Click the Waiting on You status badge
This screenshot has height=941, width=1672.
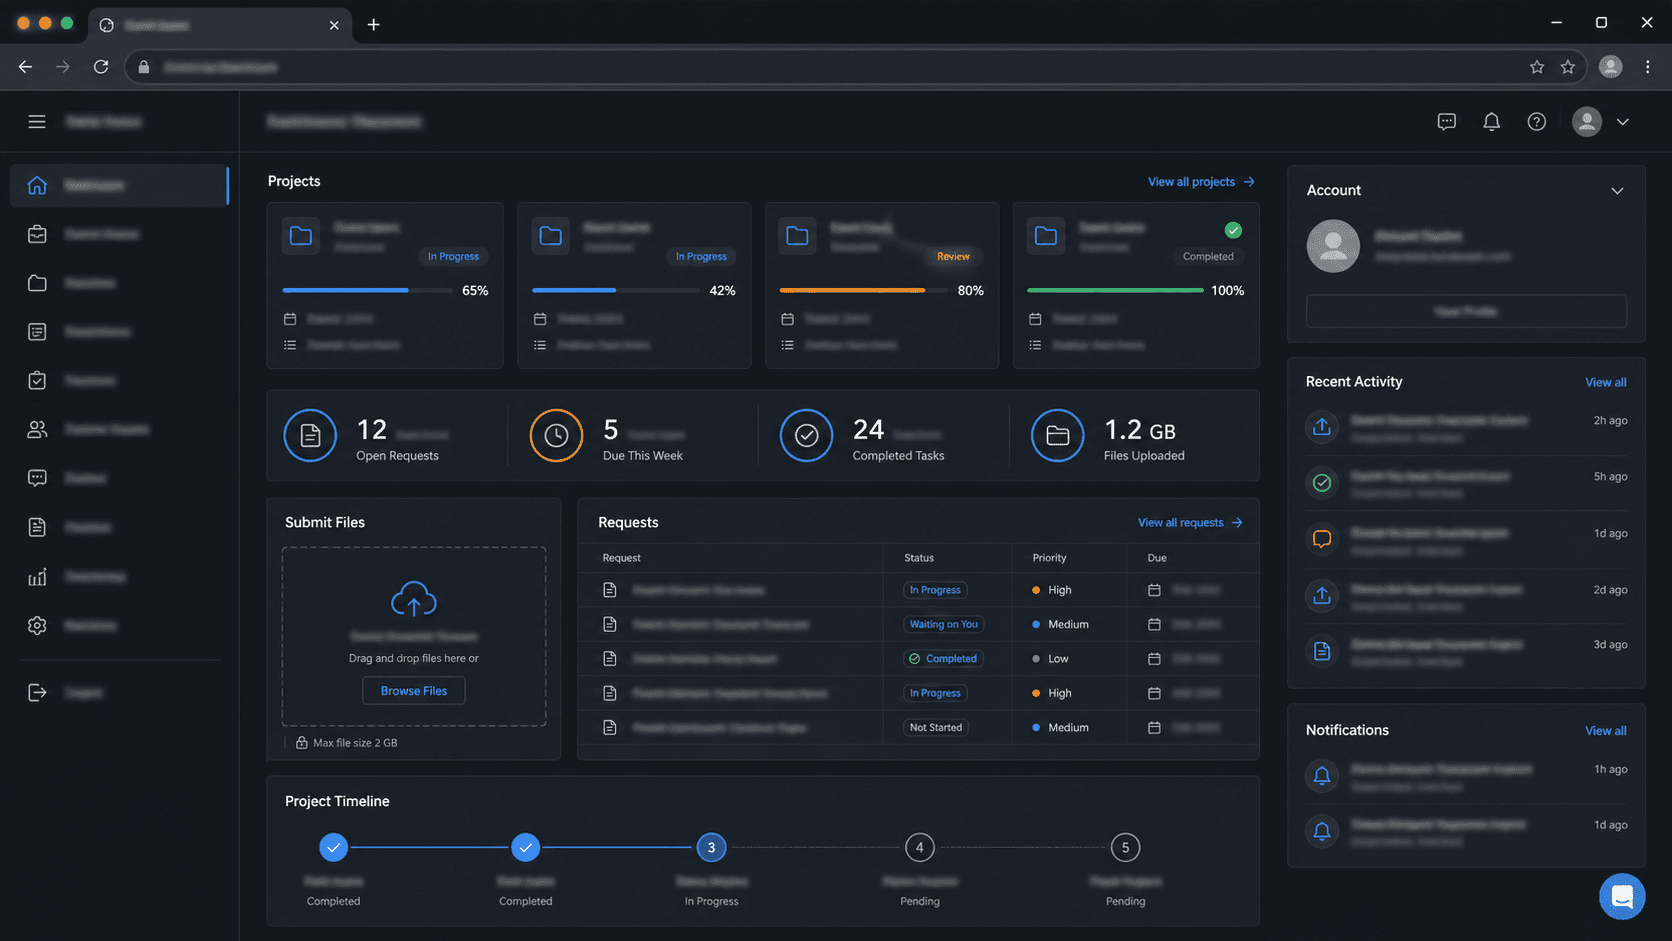click(943, 624)
